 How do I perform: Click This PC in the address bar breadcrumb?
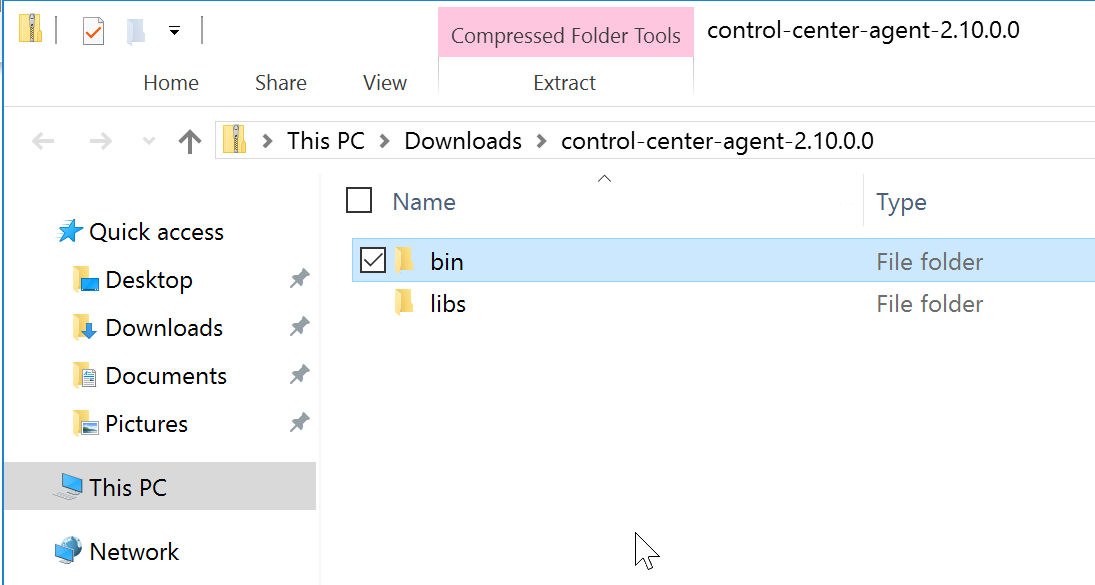[325, 140]
